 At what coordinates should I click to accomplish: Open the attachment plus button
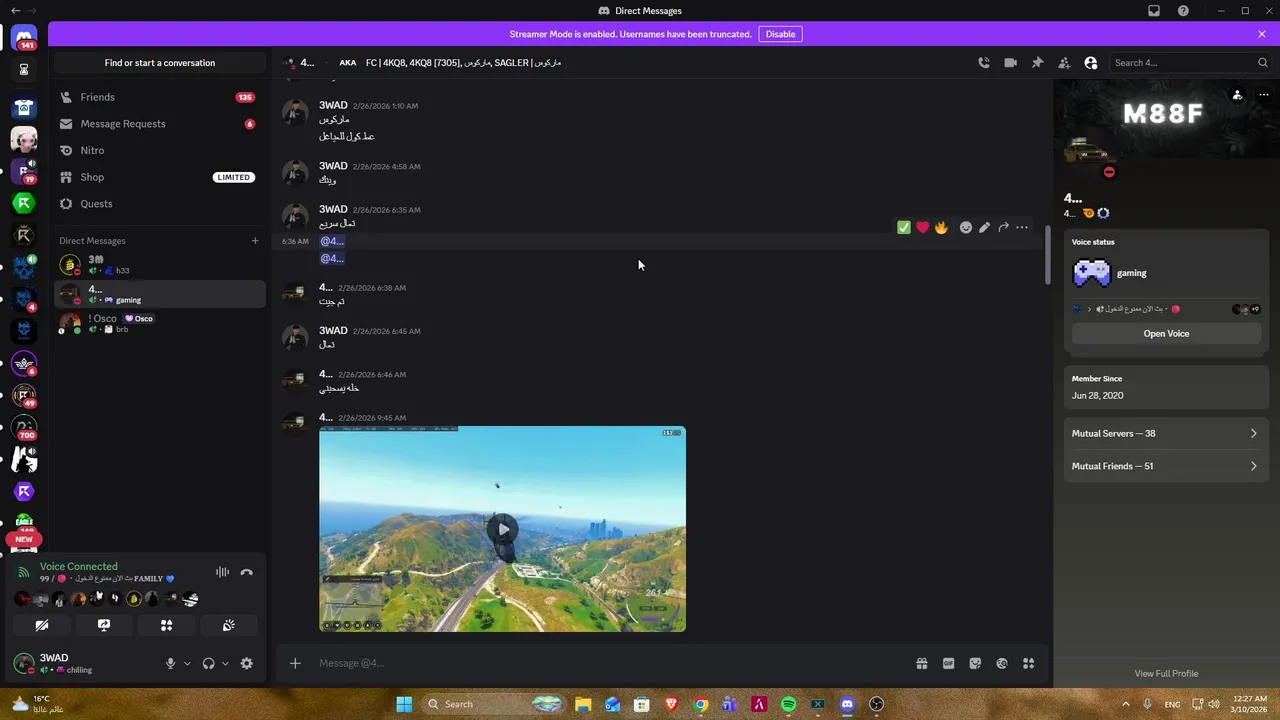coord(295,663)
